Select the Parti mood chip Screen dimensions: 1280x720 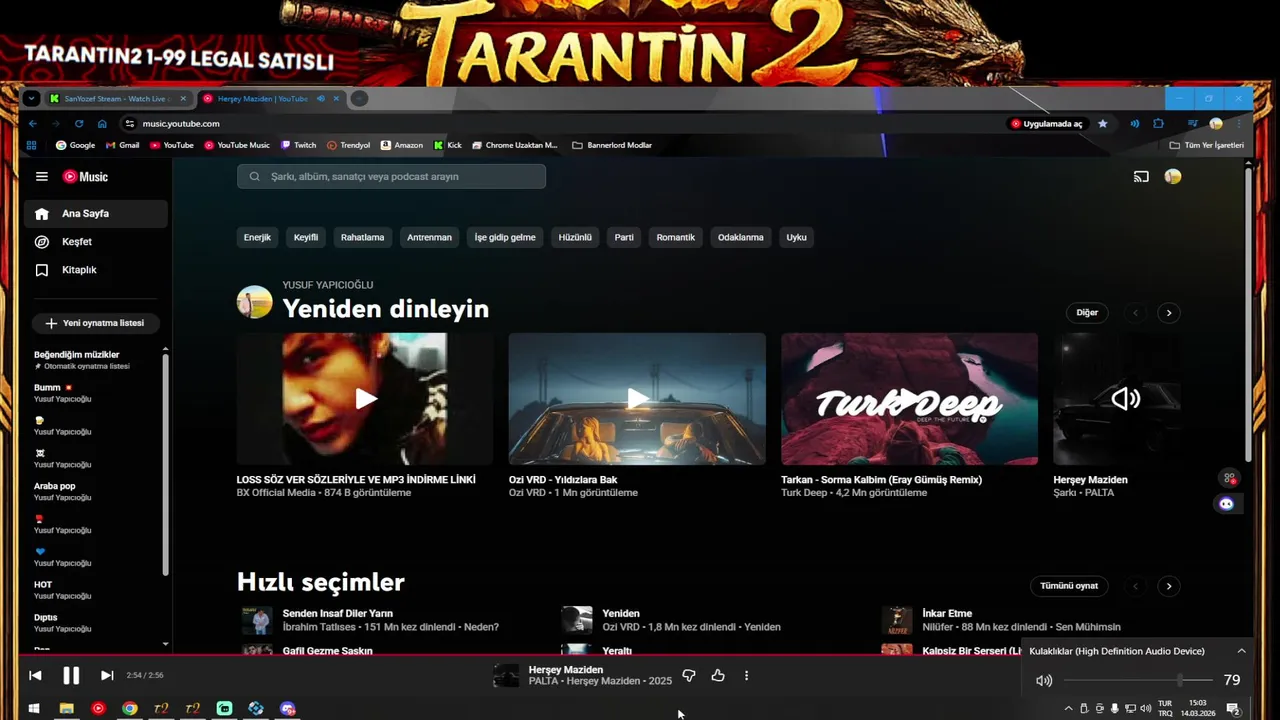click(624, 237)
